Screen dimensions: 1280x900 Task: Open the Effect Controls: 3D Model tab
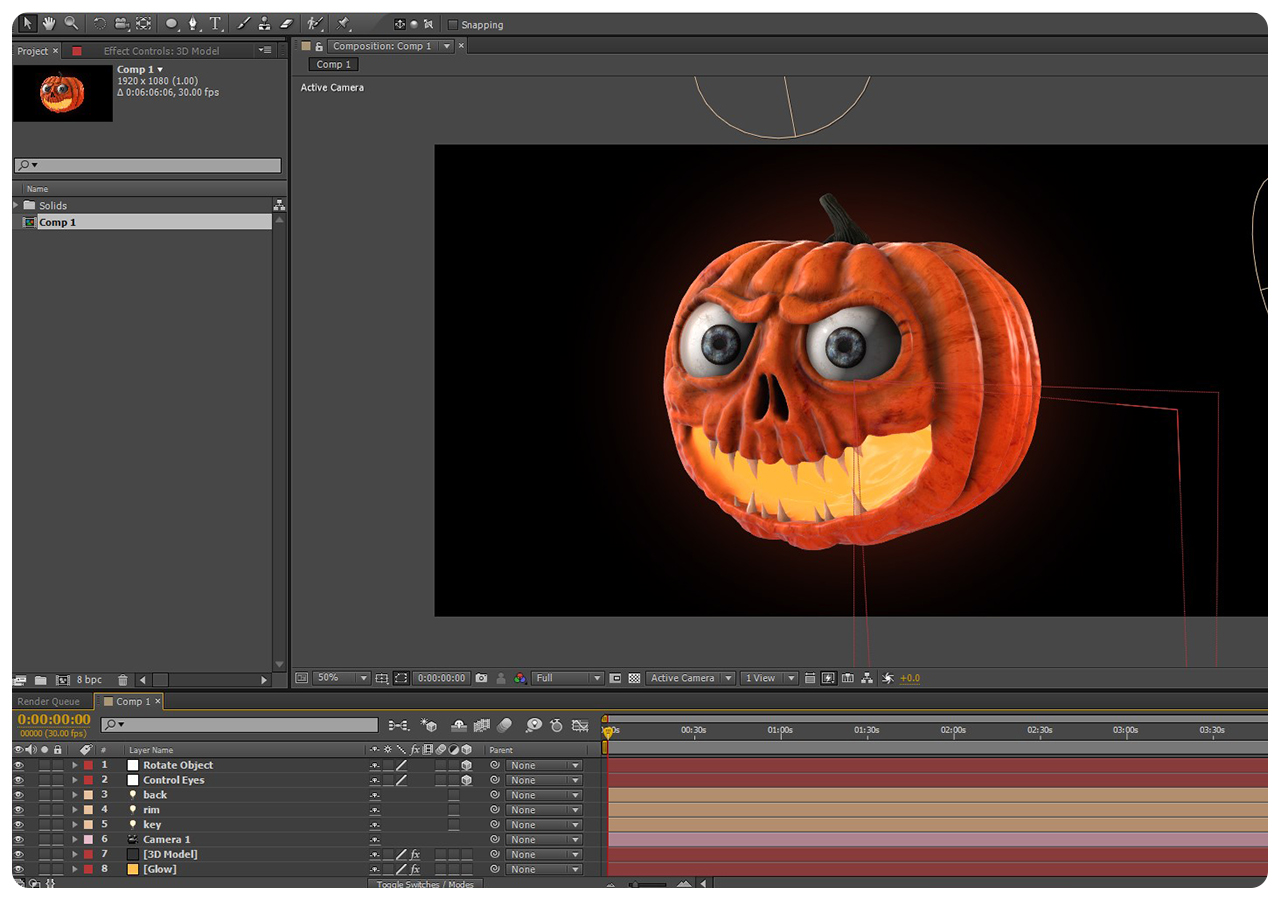(x=161, y=51)
